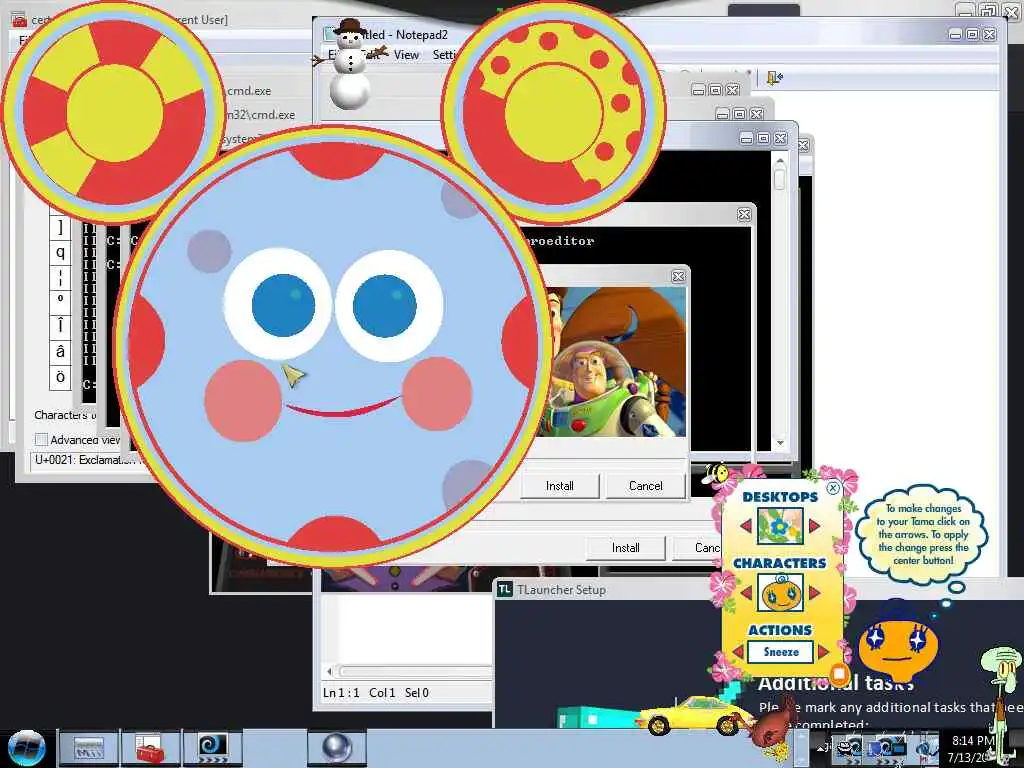Open the blue swirl screen taskbar icon
The image size is (1024, 768).
point(213,748)
